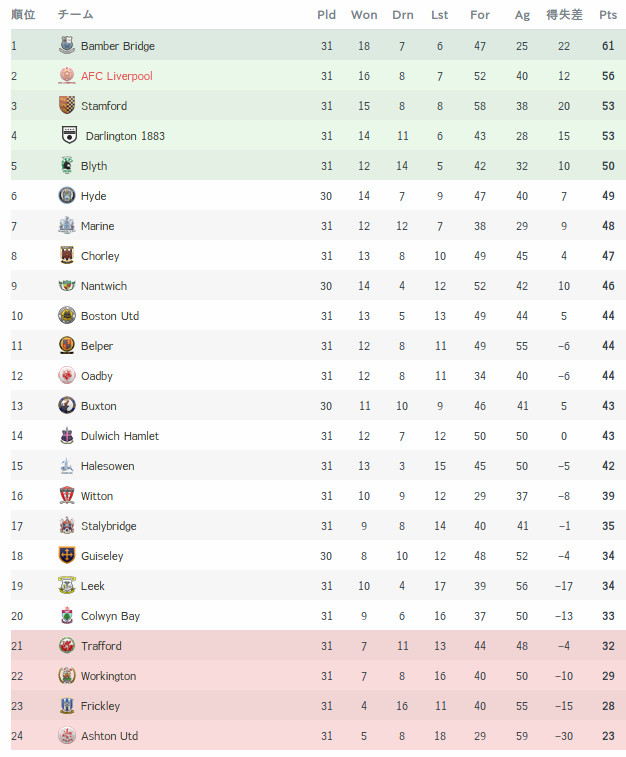Select the Stamford checkered shield crest
The image size is (626, 757).
click(67, 105)
